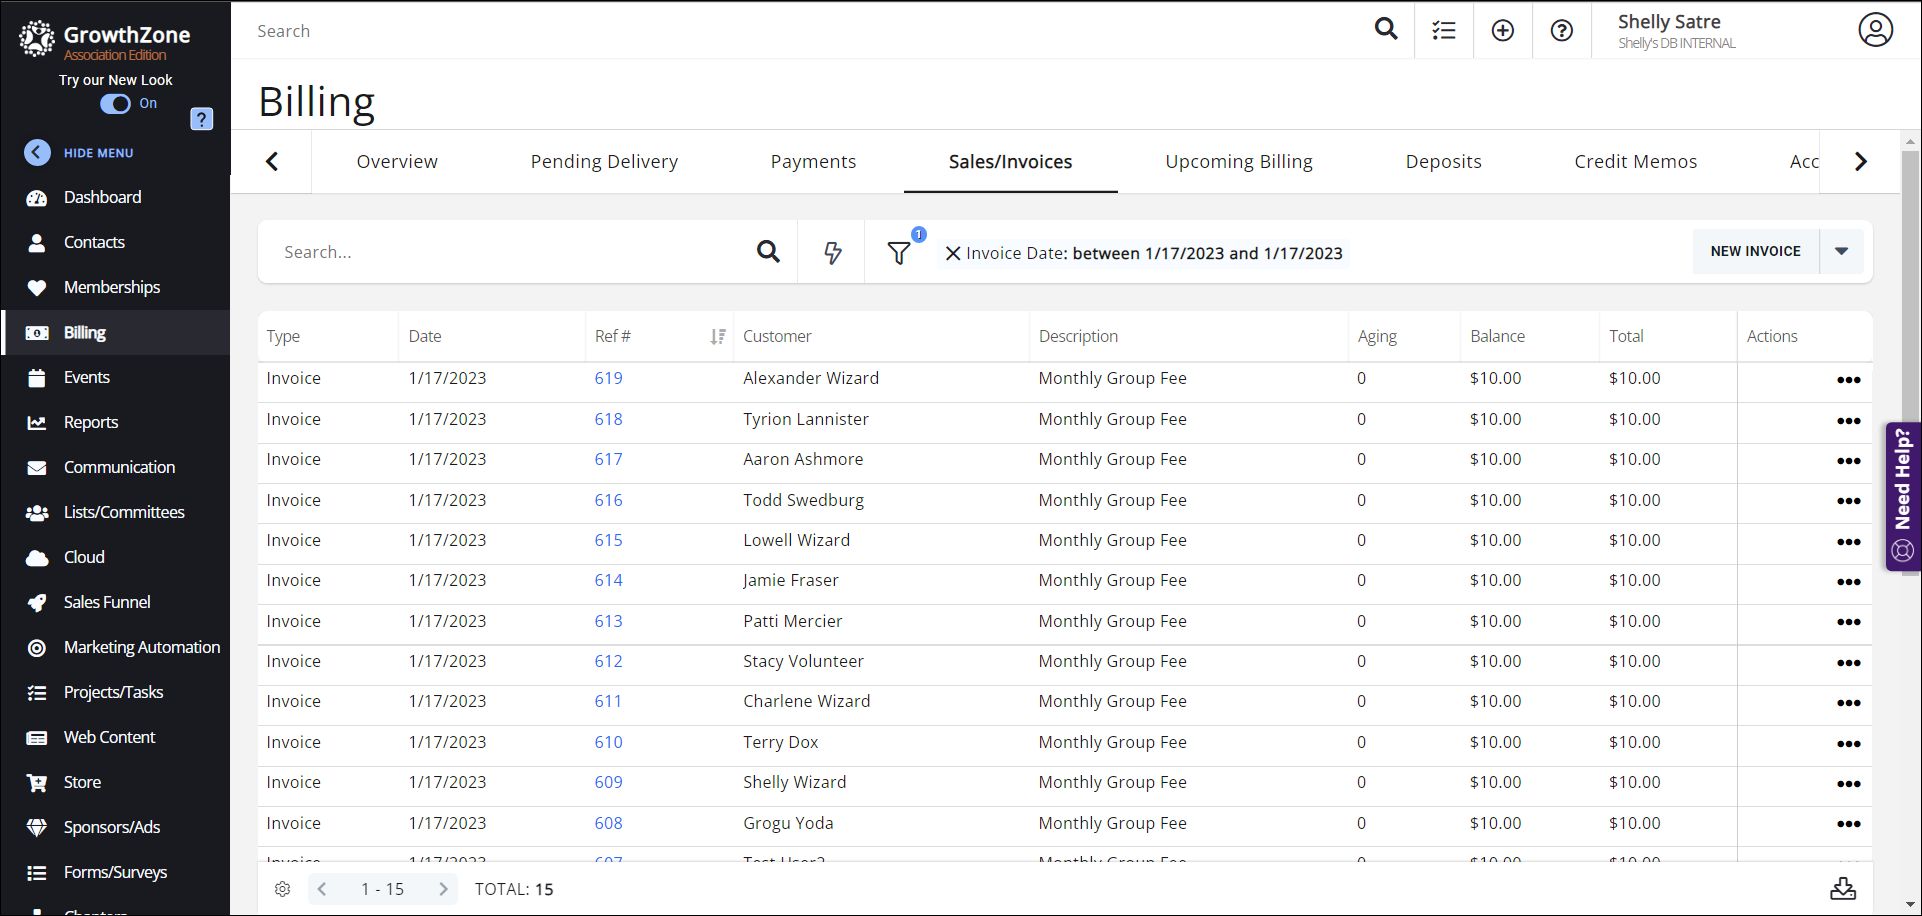This screenshot has height=916, width=1922.
Task: Open the user profile avatar icon
Action: [x=1875, y=30]
